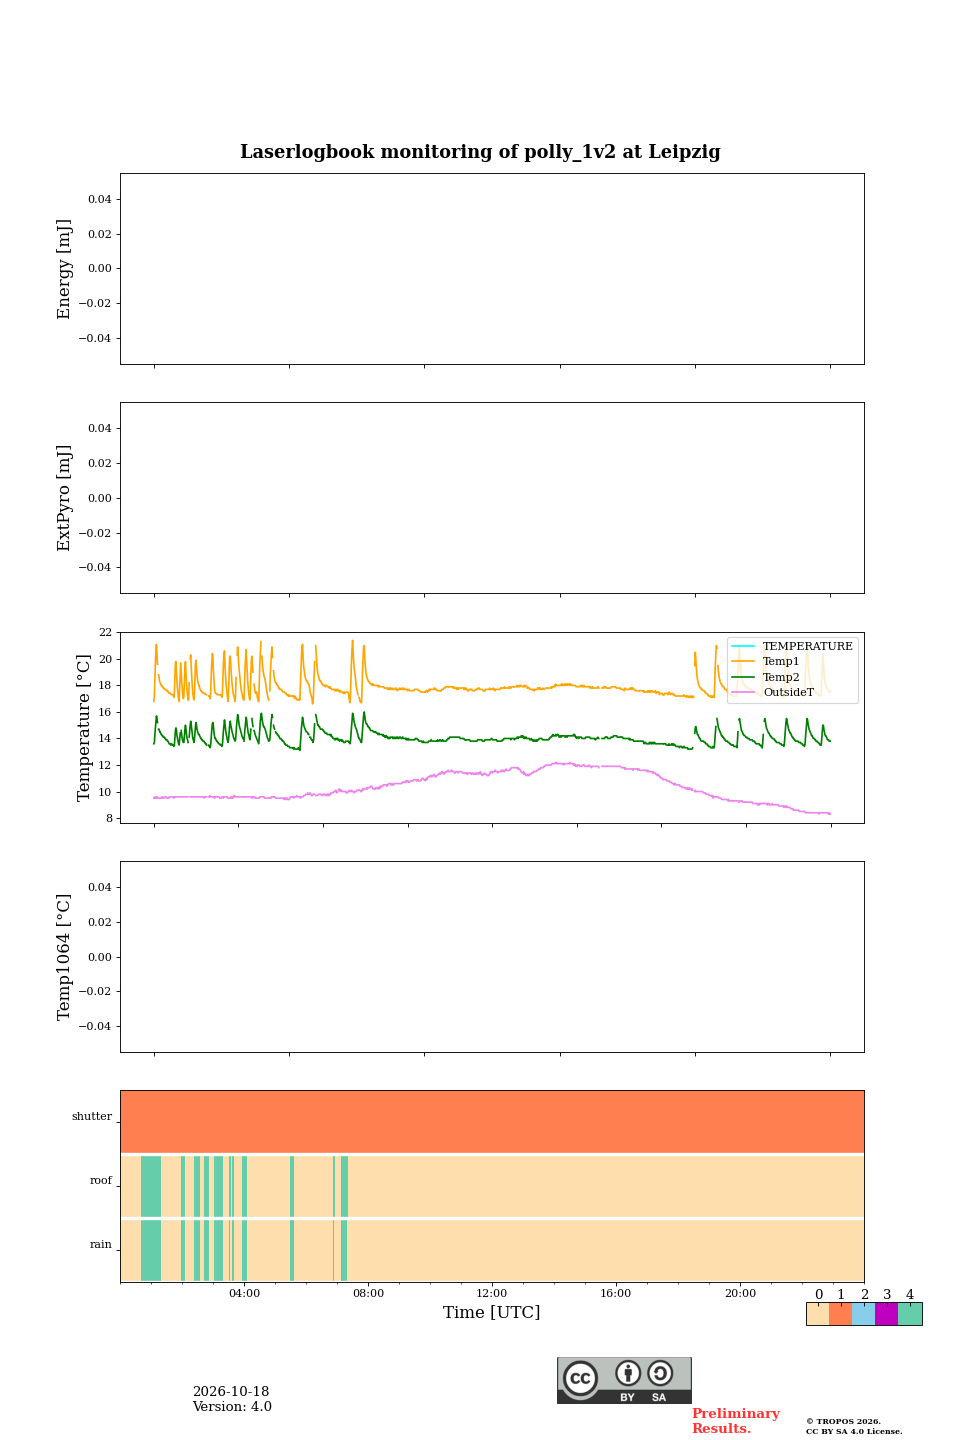Click the 2026-10-18 date text
The image size is (960, 1440).
tap(231, 1392)
